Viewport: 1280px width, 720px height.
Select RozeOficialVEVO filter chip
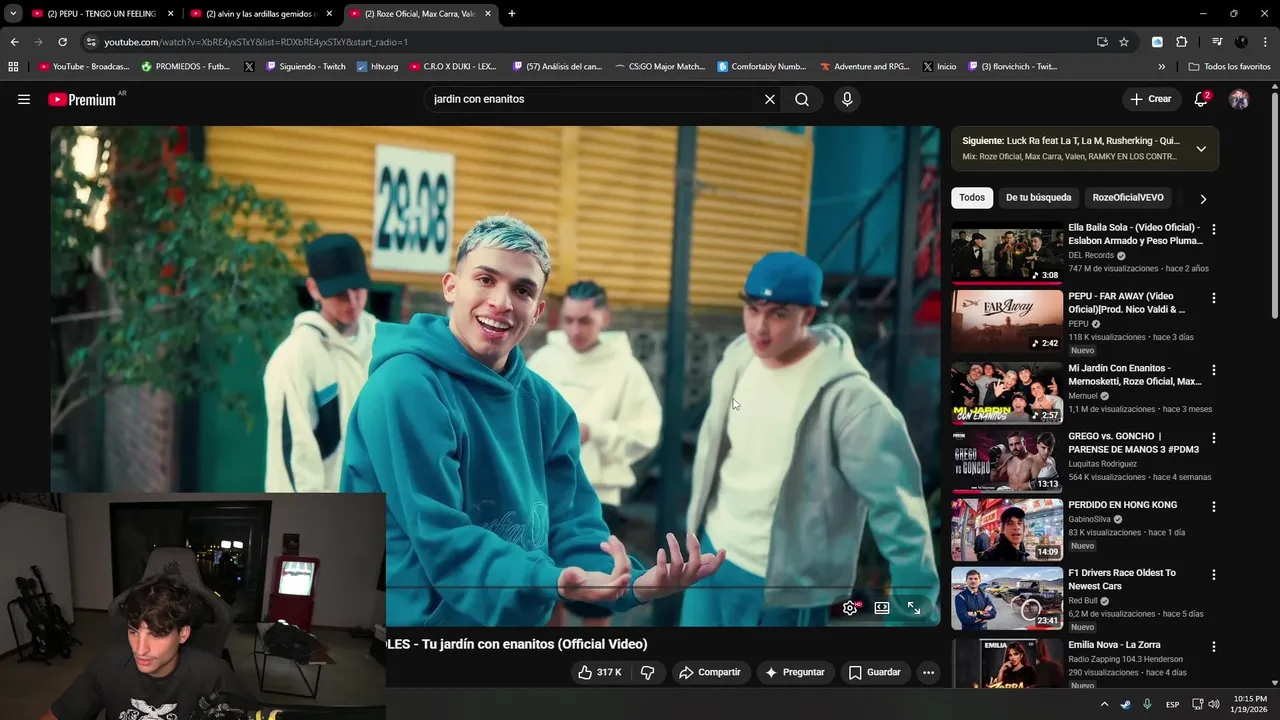tap(1128, 198)
